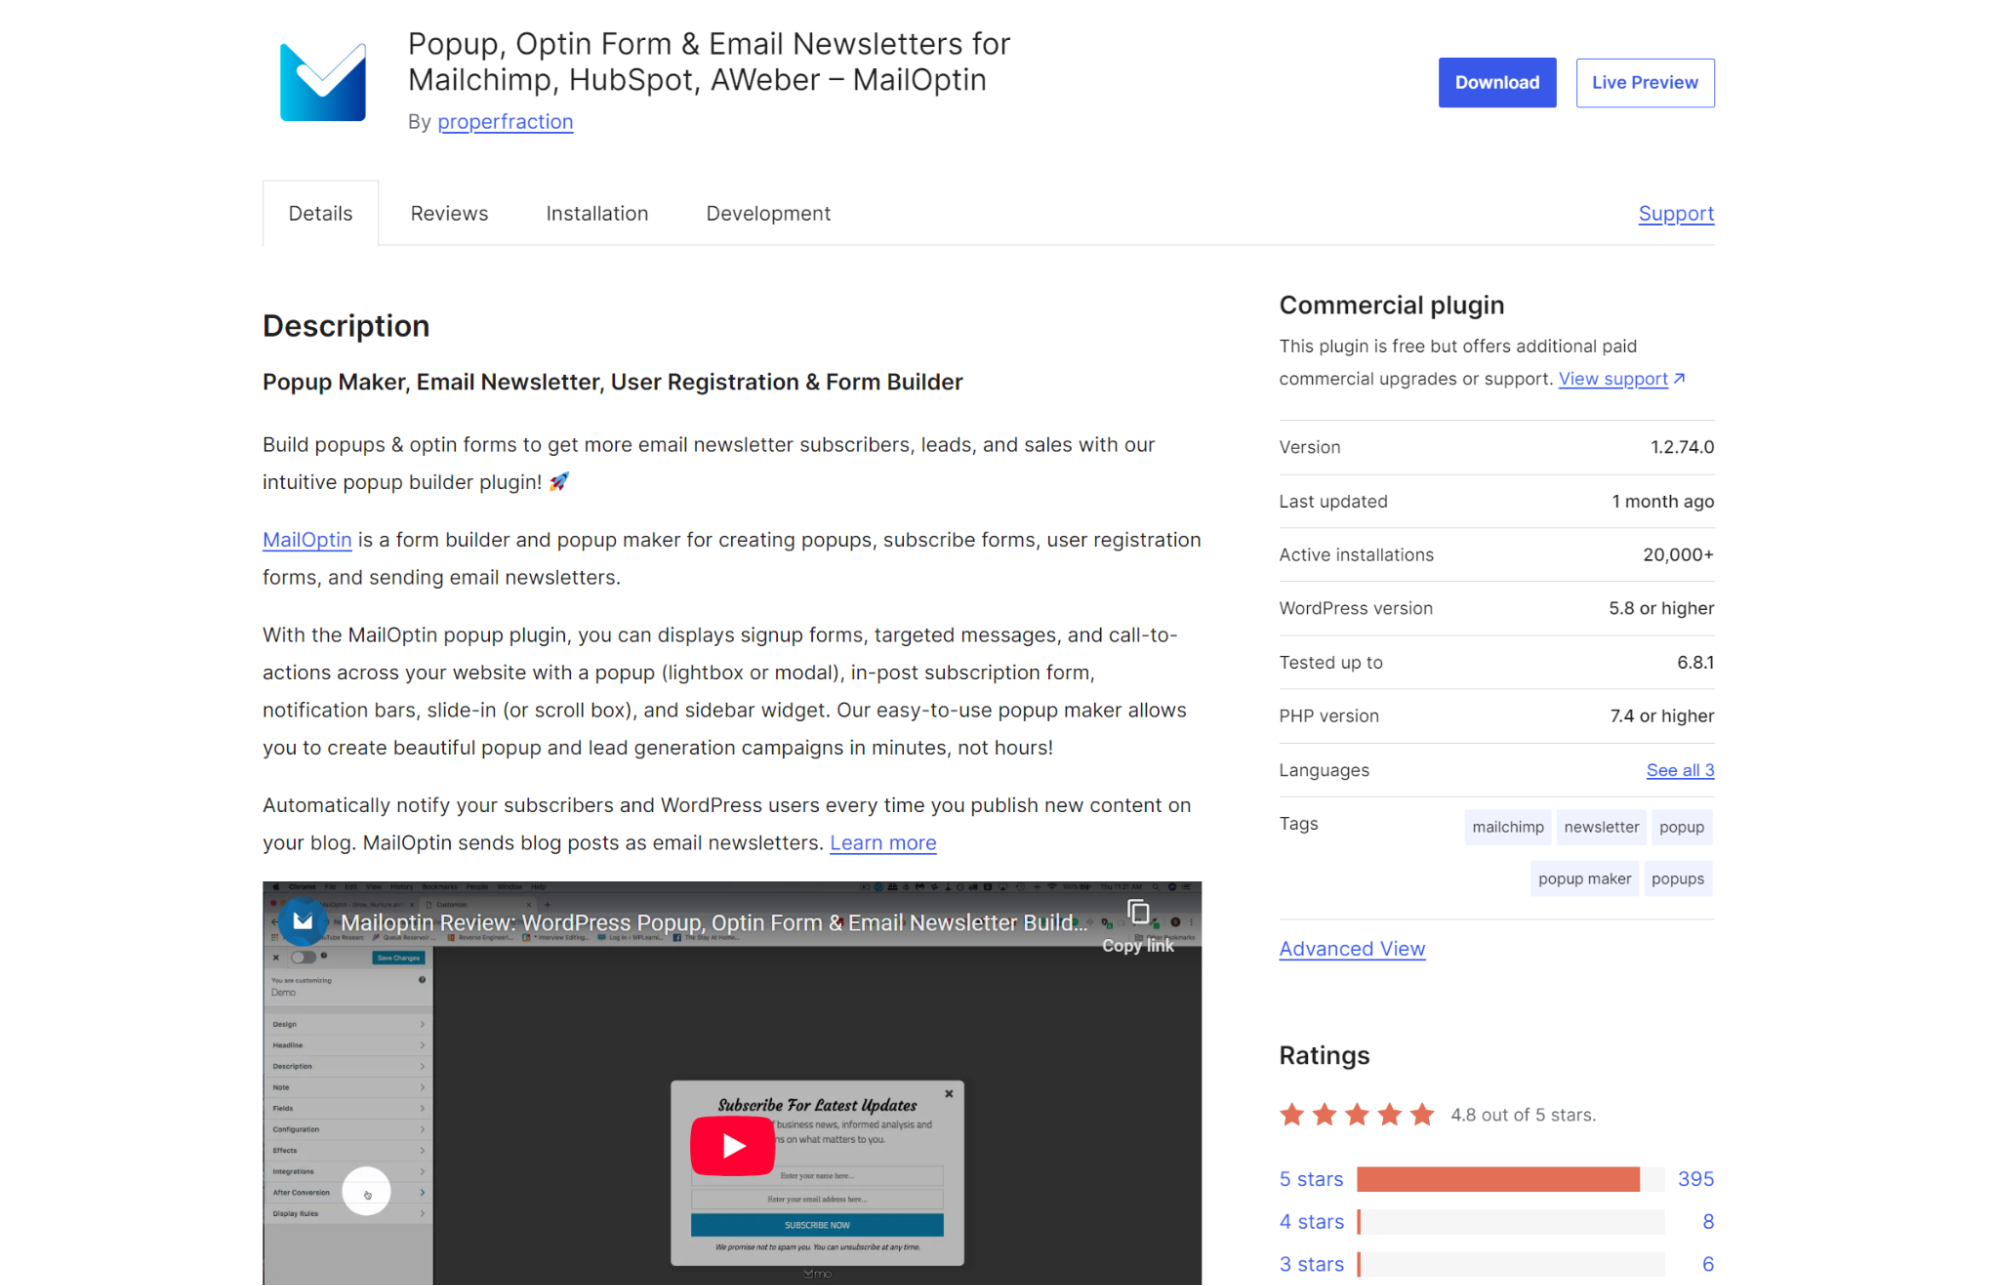Click the popup tag
1999x1286 pixels.
pos(1681,827)
